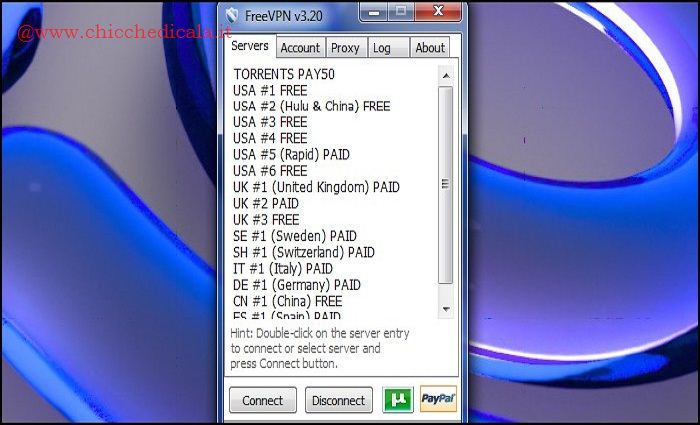Switch to the Account tab
The width and height of the screenshot is (700, 425).
(300, 48)
